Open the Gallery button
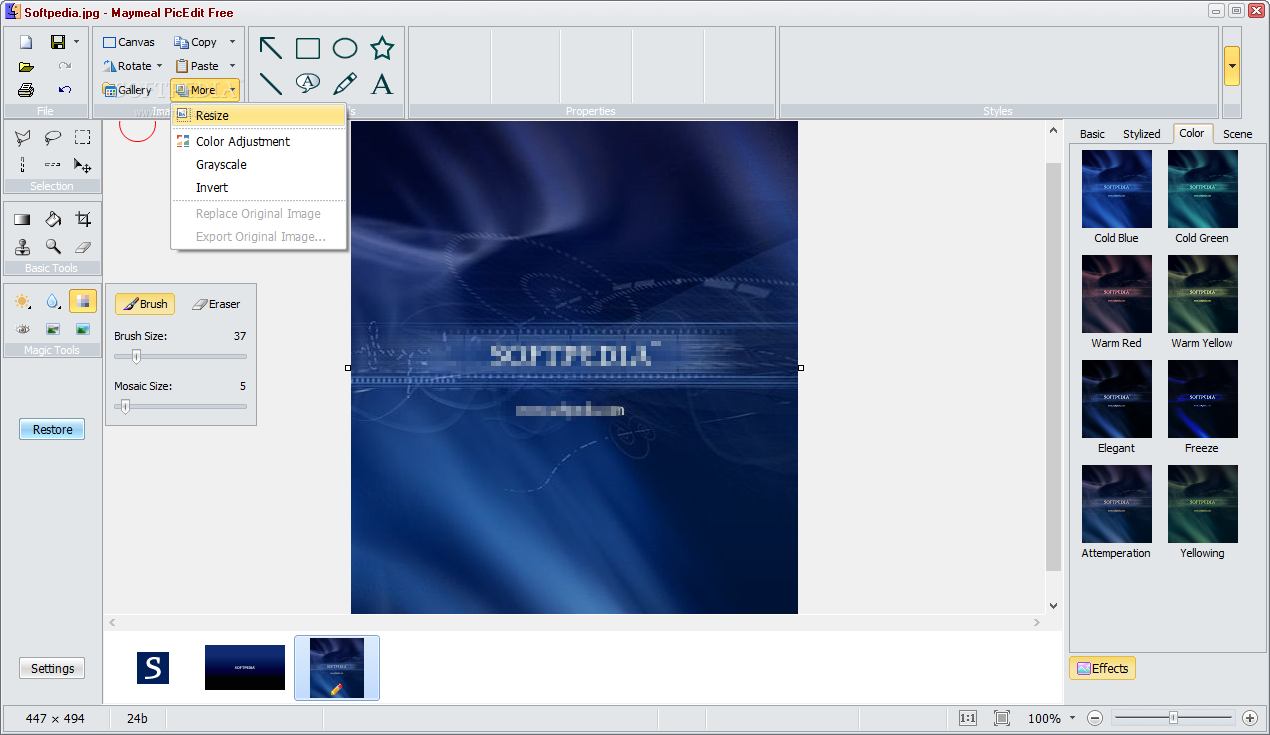The height and width of the screenshot is (735, 1270). point(127,90)
